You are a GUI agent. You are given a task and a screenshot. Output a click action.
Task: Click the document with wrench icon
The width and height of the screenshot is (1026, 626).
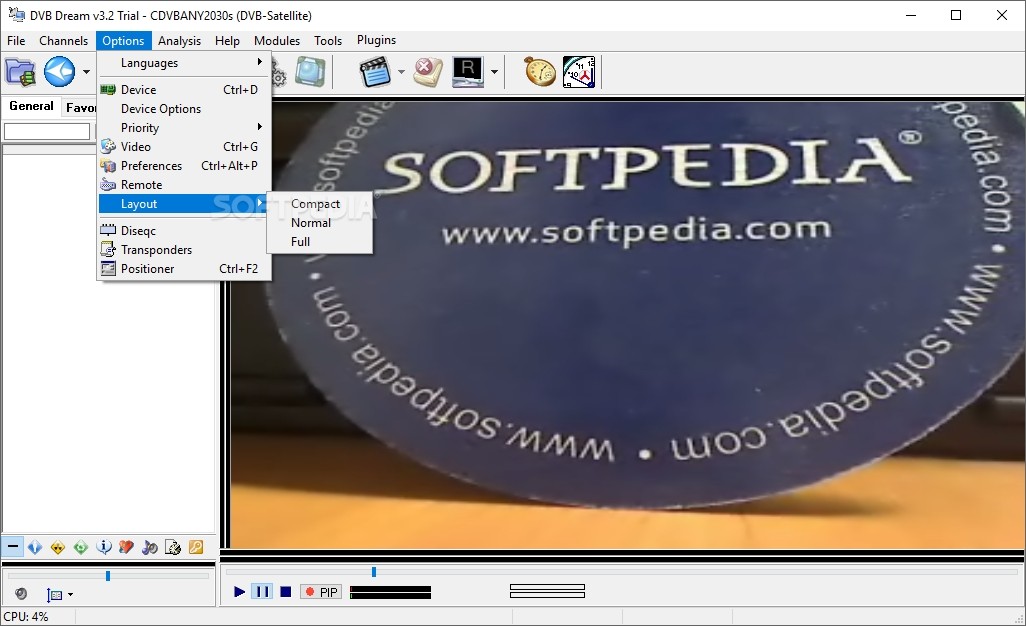(x=173, y=547)
